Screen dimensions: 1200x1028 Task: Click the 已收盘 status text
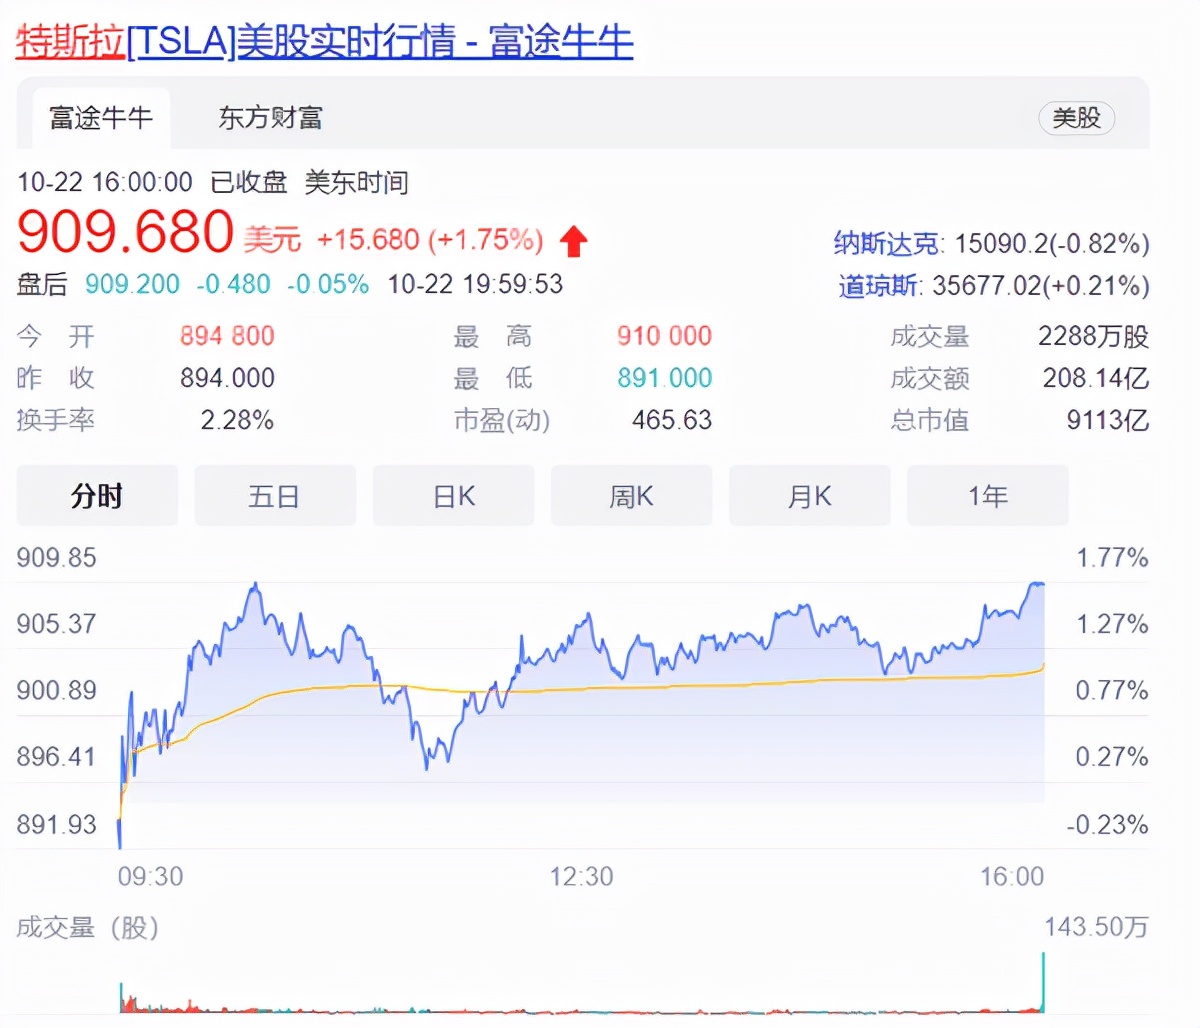[x=249, y=182]
